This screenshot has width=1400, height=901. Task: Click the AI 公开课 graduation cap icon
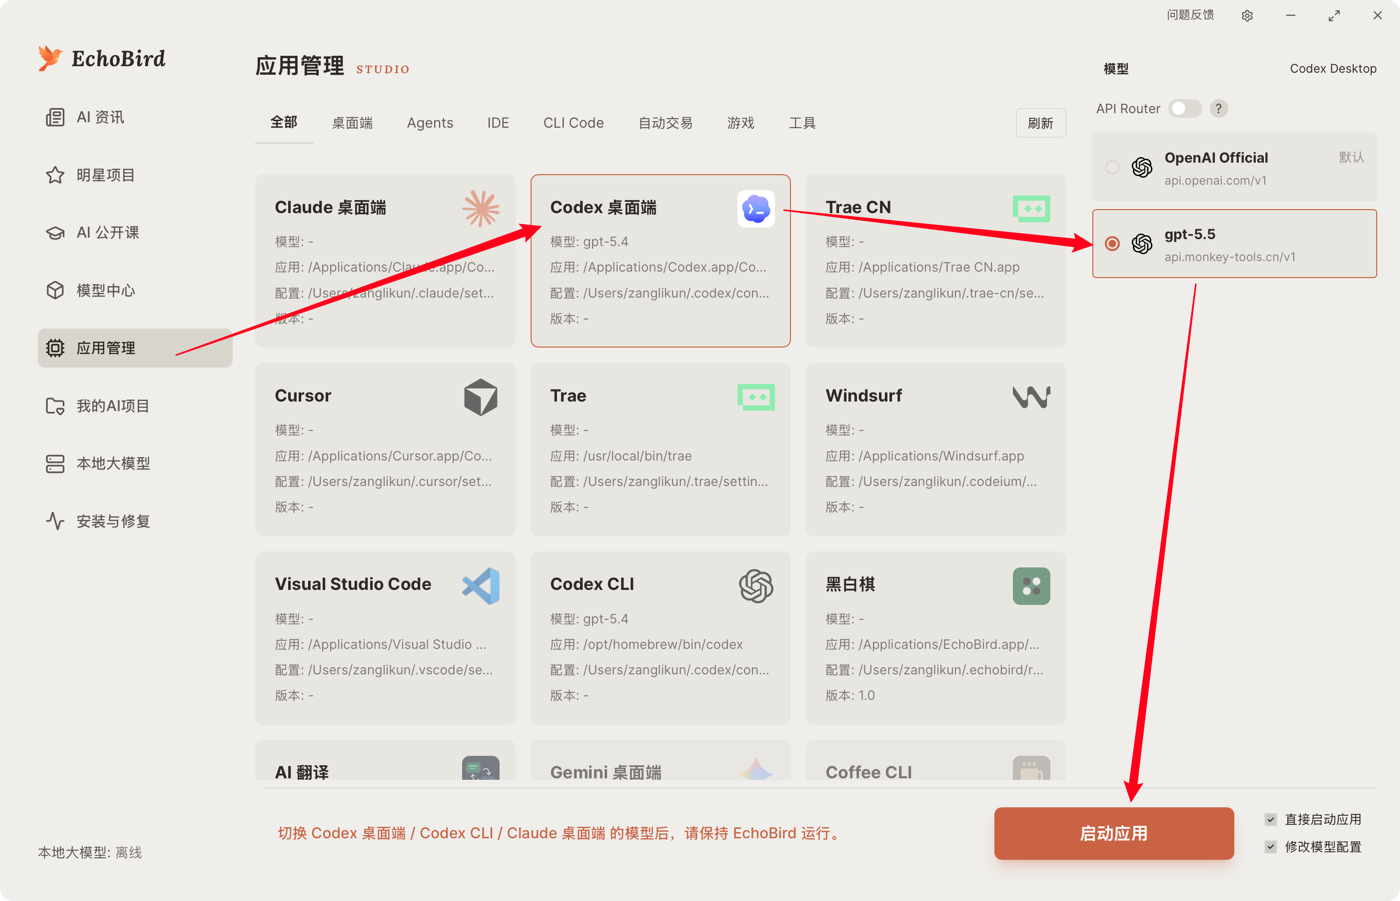(55, 233)
